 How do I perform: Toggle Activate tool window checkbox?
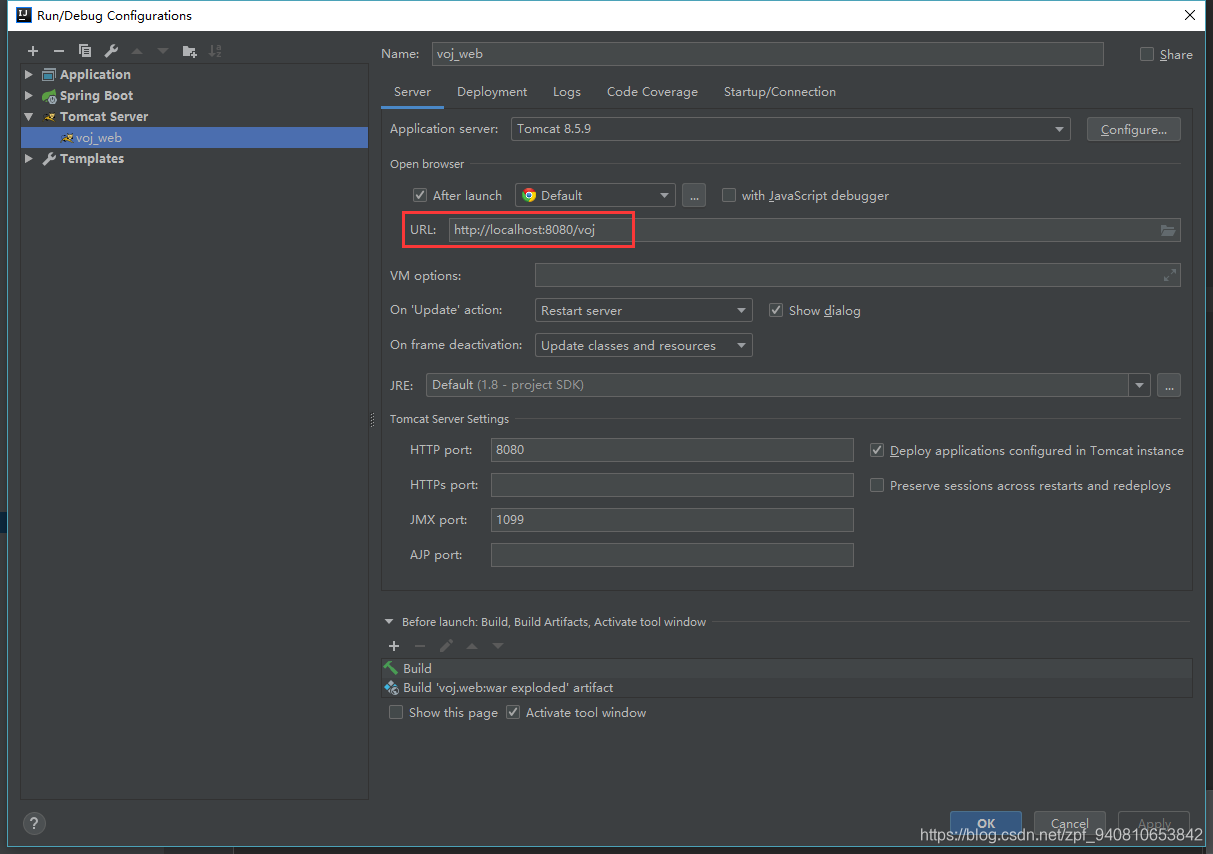(513, 712)
